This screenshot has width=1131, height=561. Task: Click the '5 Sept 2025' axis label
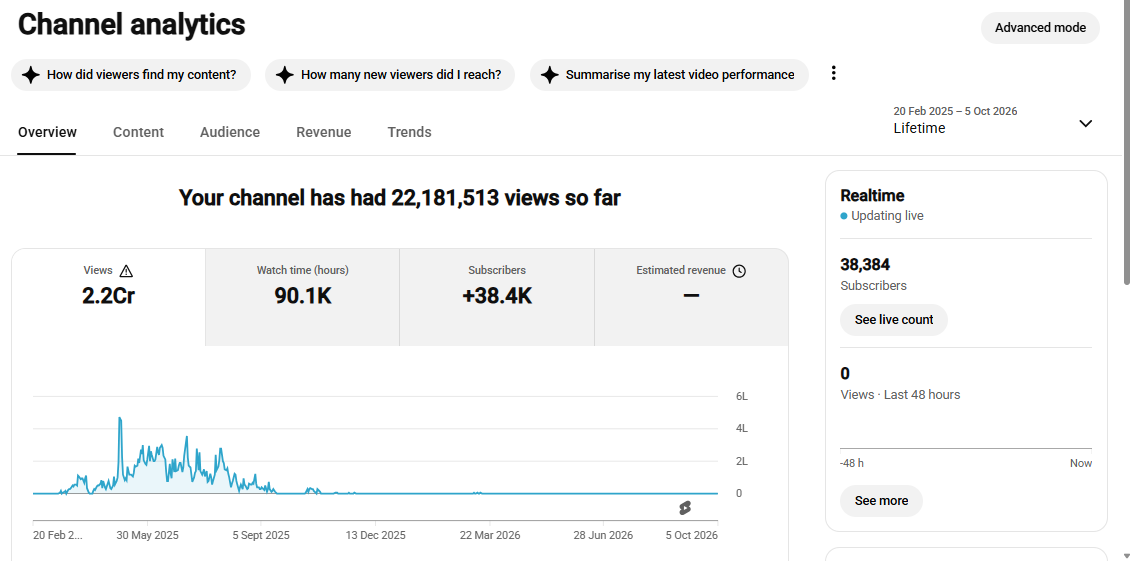click(261, 536)
